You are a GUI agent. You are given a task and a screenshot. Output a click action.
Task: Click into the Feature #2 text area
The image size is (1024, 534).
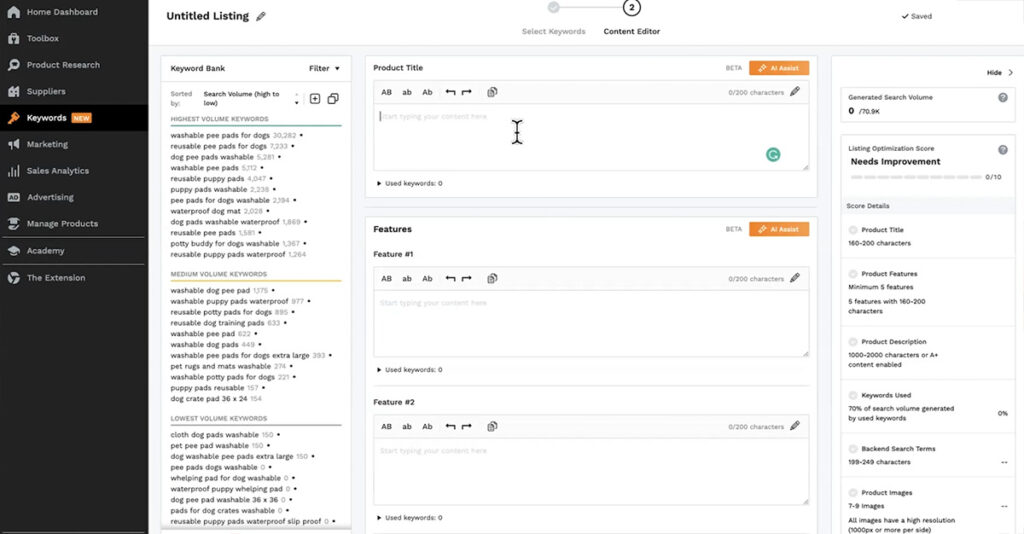click(x=591, y=472)
